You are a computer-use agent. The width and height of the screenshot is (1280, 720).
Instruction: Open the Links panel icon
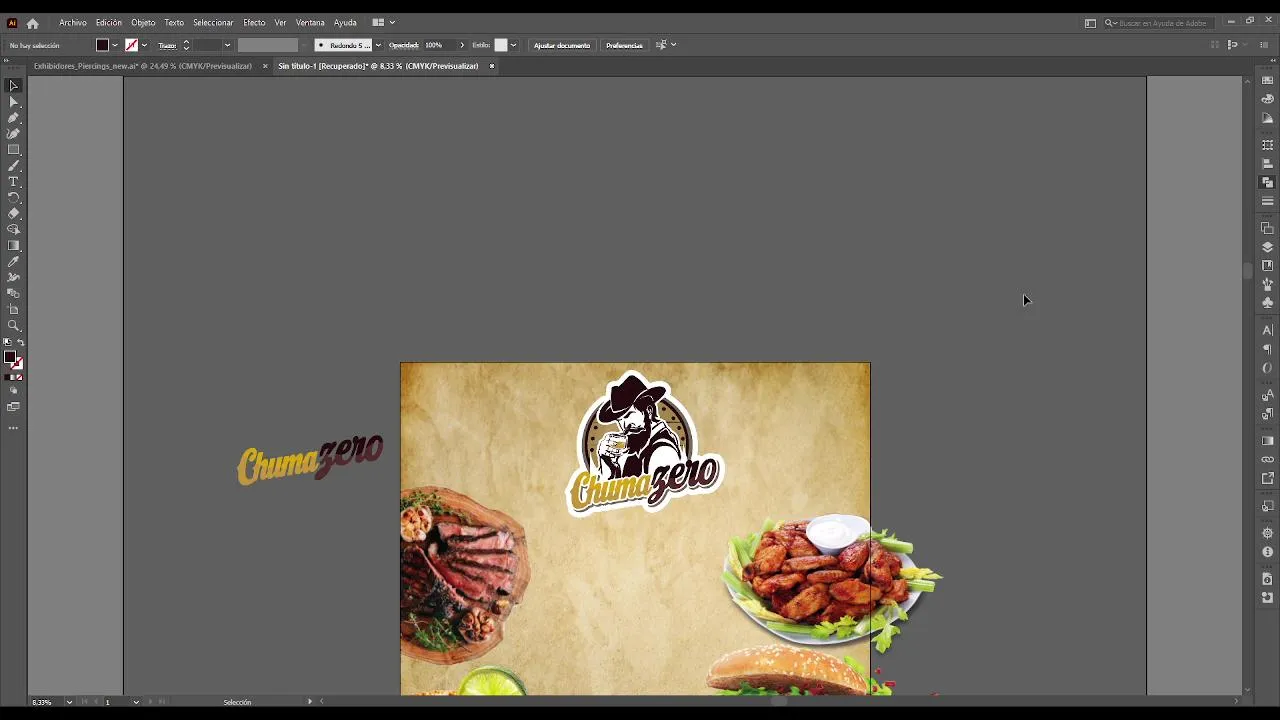coord(1268,460)
